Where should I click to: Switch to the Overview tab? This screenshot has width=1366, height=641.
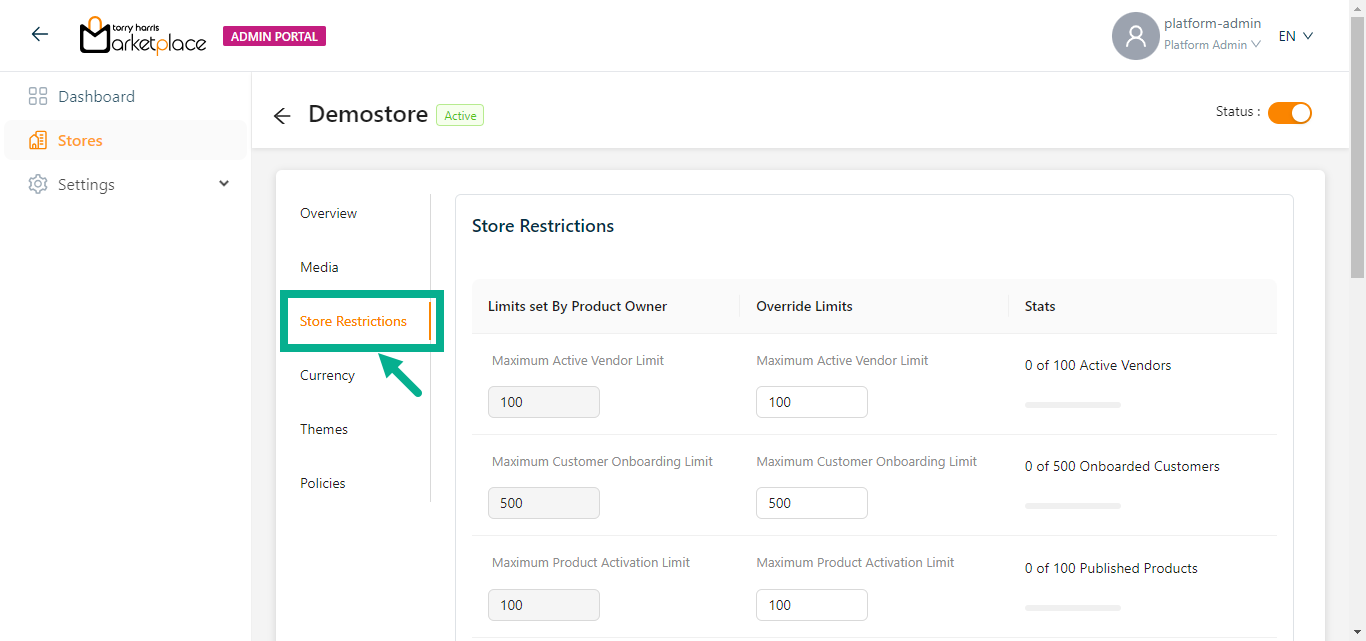coord(328,213)
